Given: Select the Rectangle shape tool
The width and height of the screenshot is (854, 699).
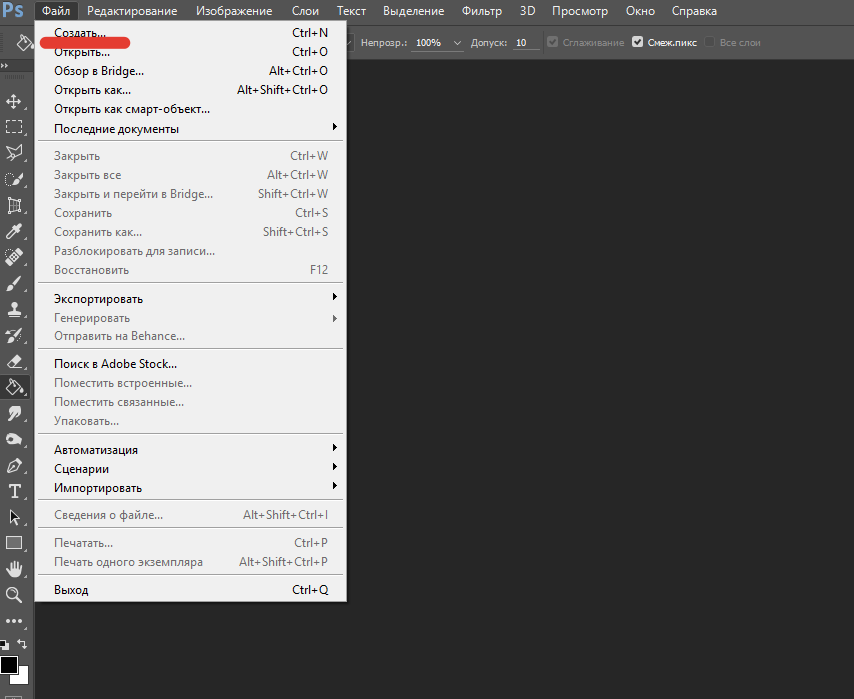Looking at the screenshot, I should 14,543.
